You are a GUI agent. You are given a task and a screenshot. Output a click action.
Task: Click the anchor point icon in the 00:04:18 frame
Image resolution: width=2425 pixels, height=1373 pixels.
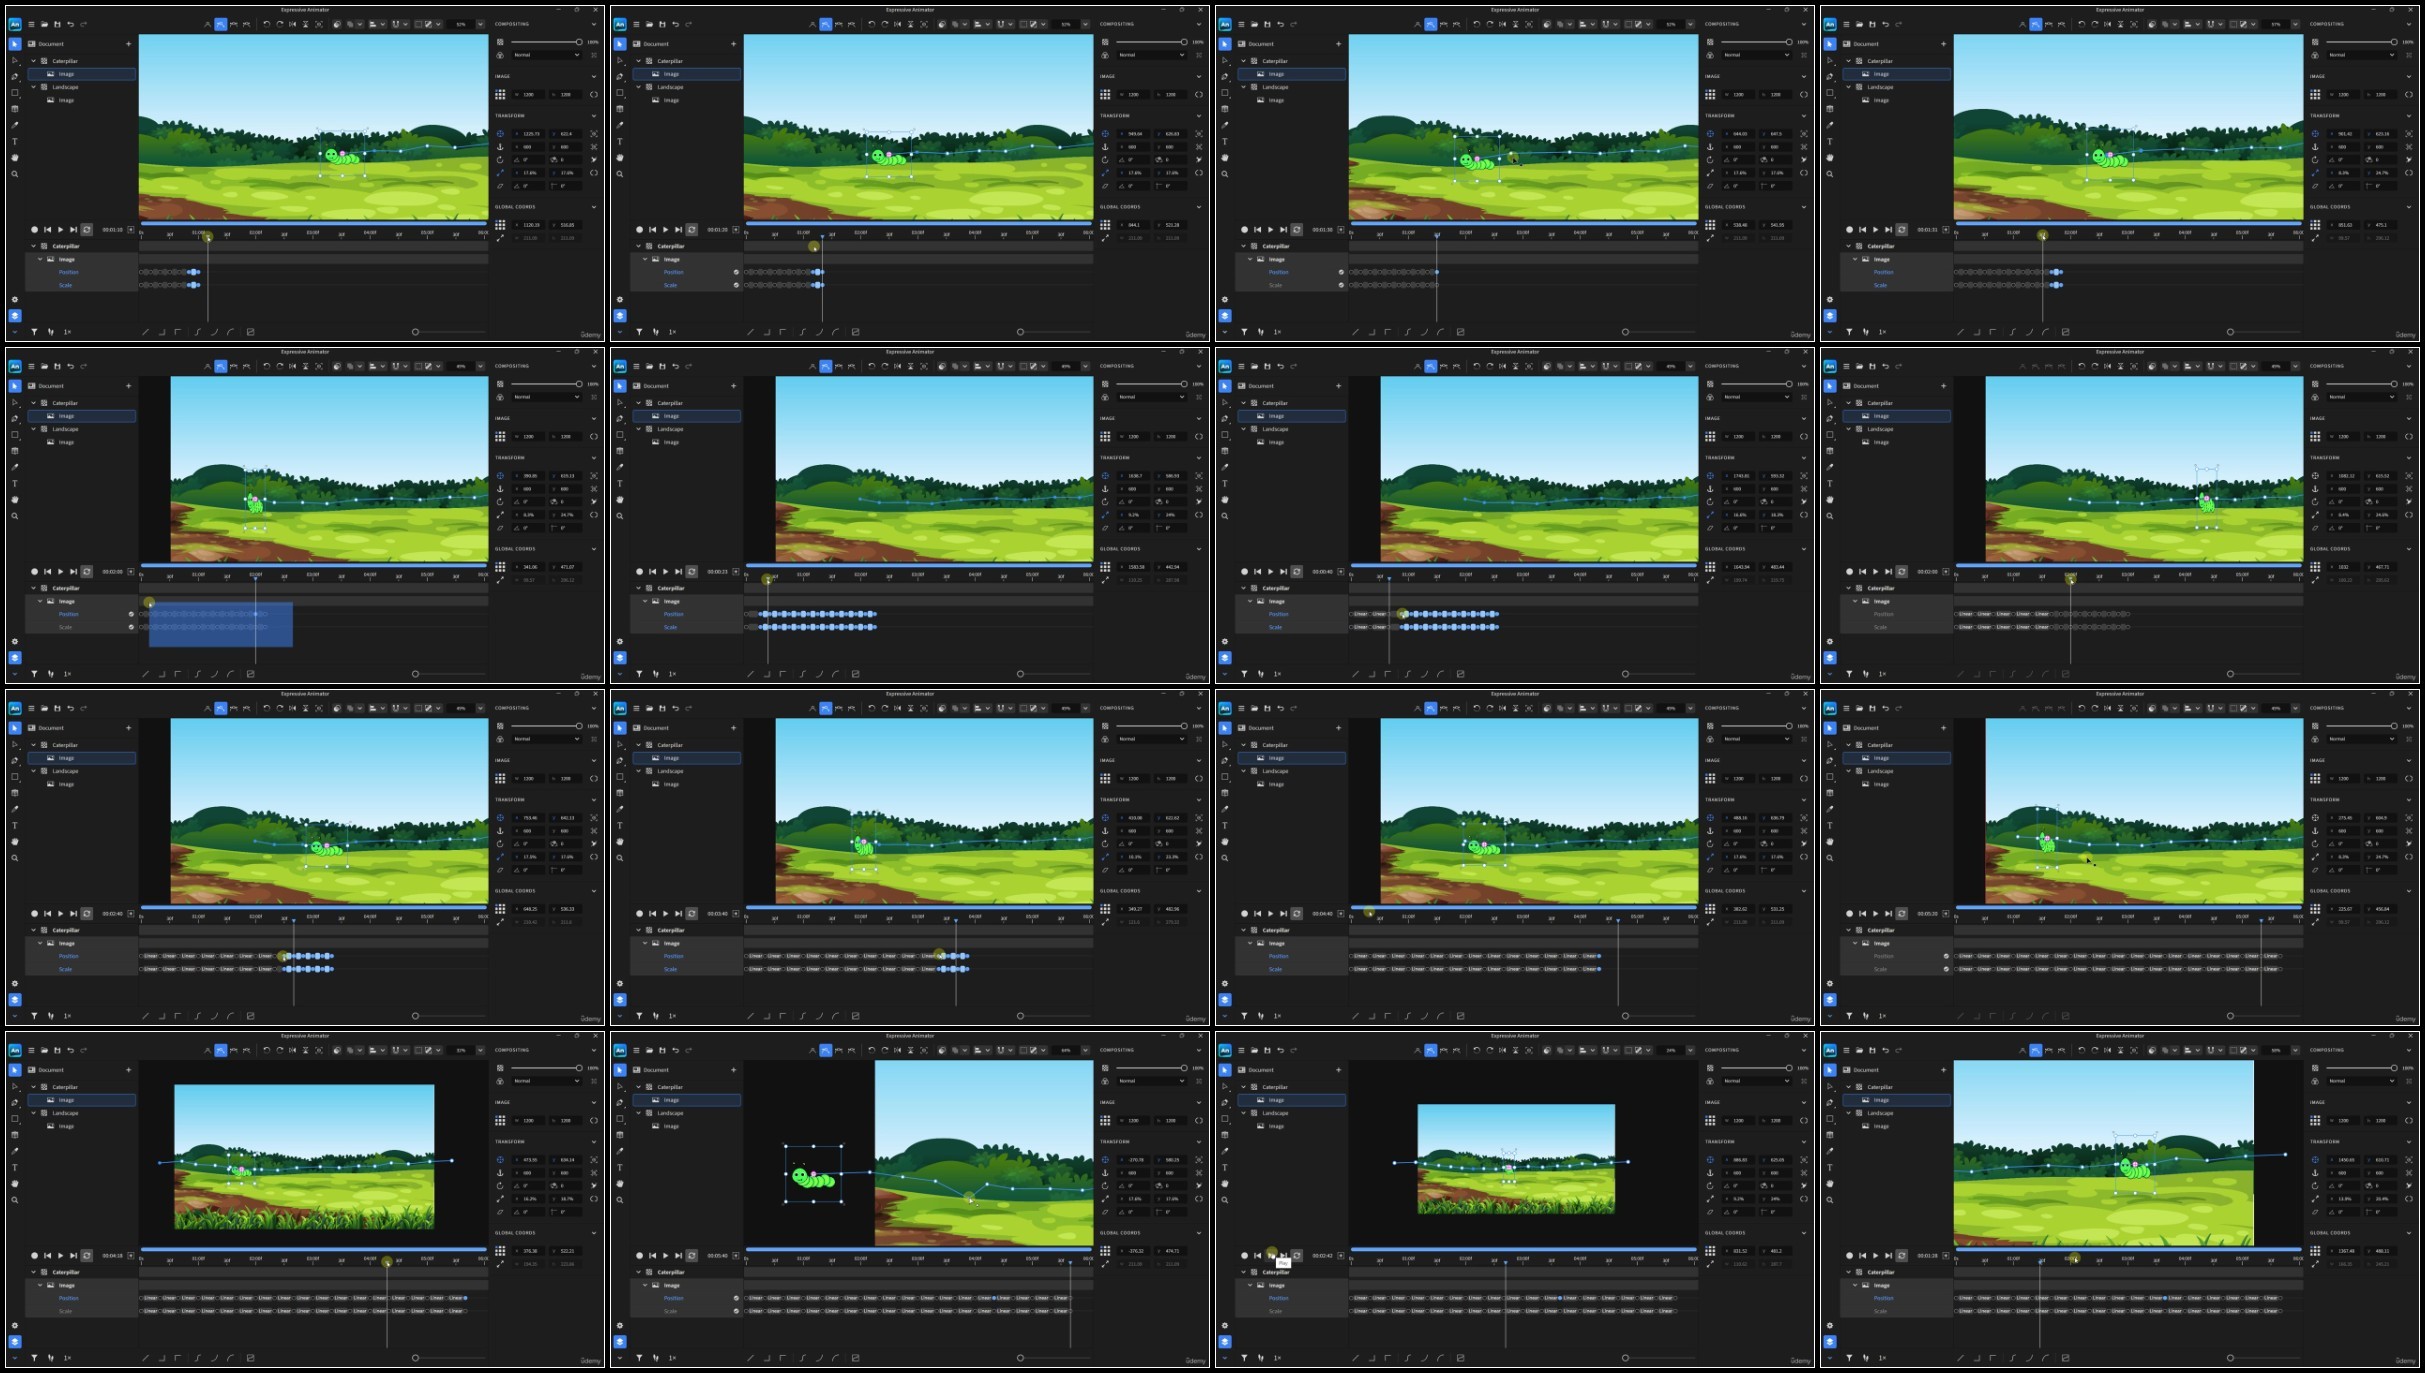click(500, 1173)
